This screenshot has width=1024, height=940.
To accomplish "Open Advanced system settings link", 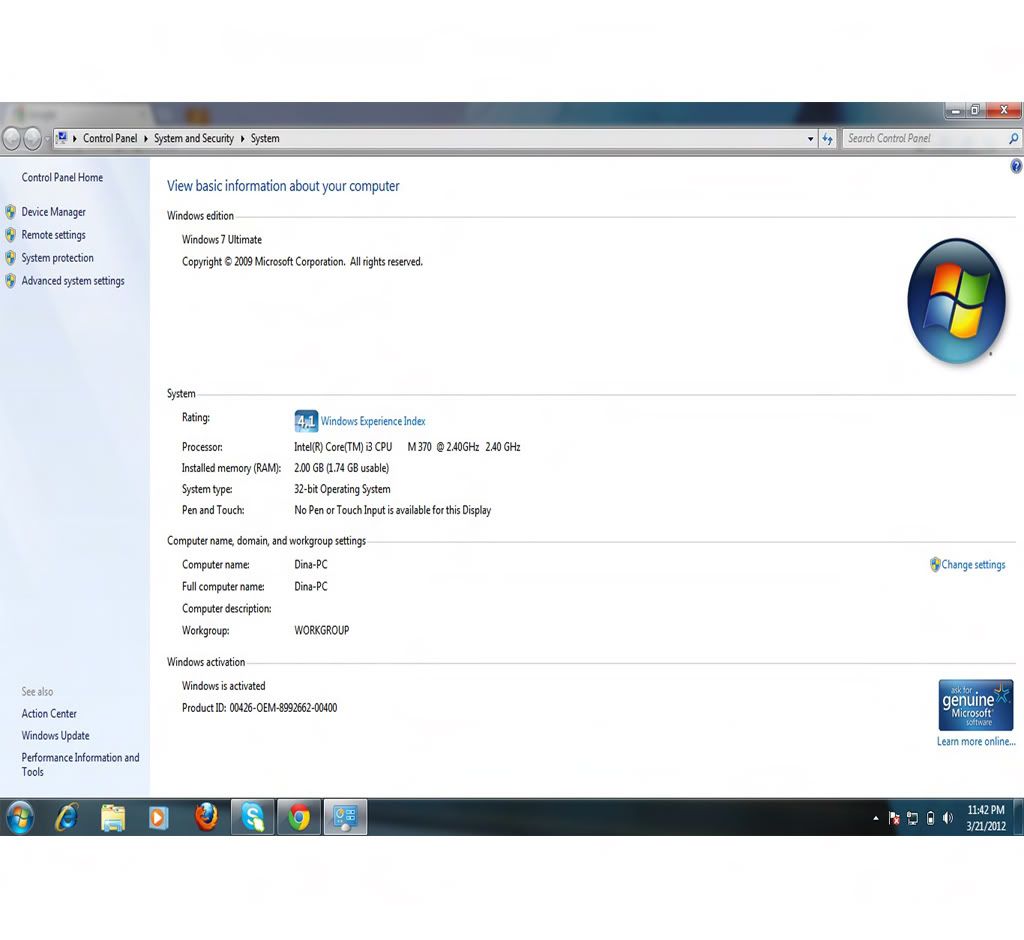I will pos(72,280).
